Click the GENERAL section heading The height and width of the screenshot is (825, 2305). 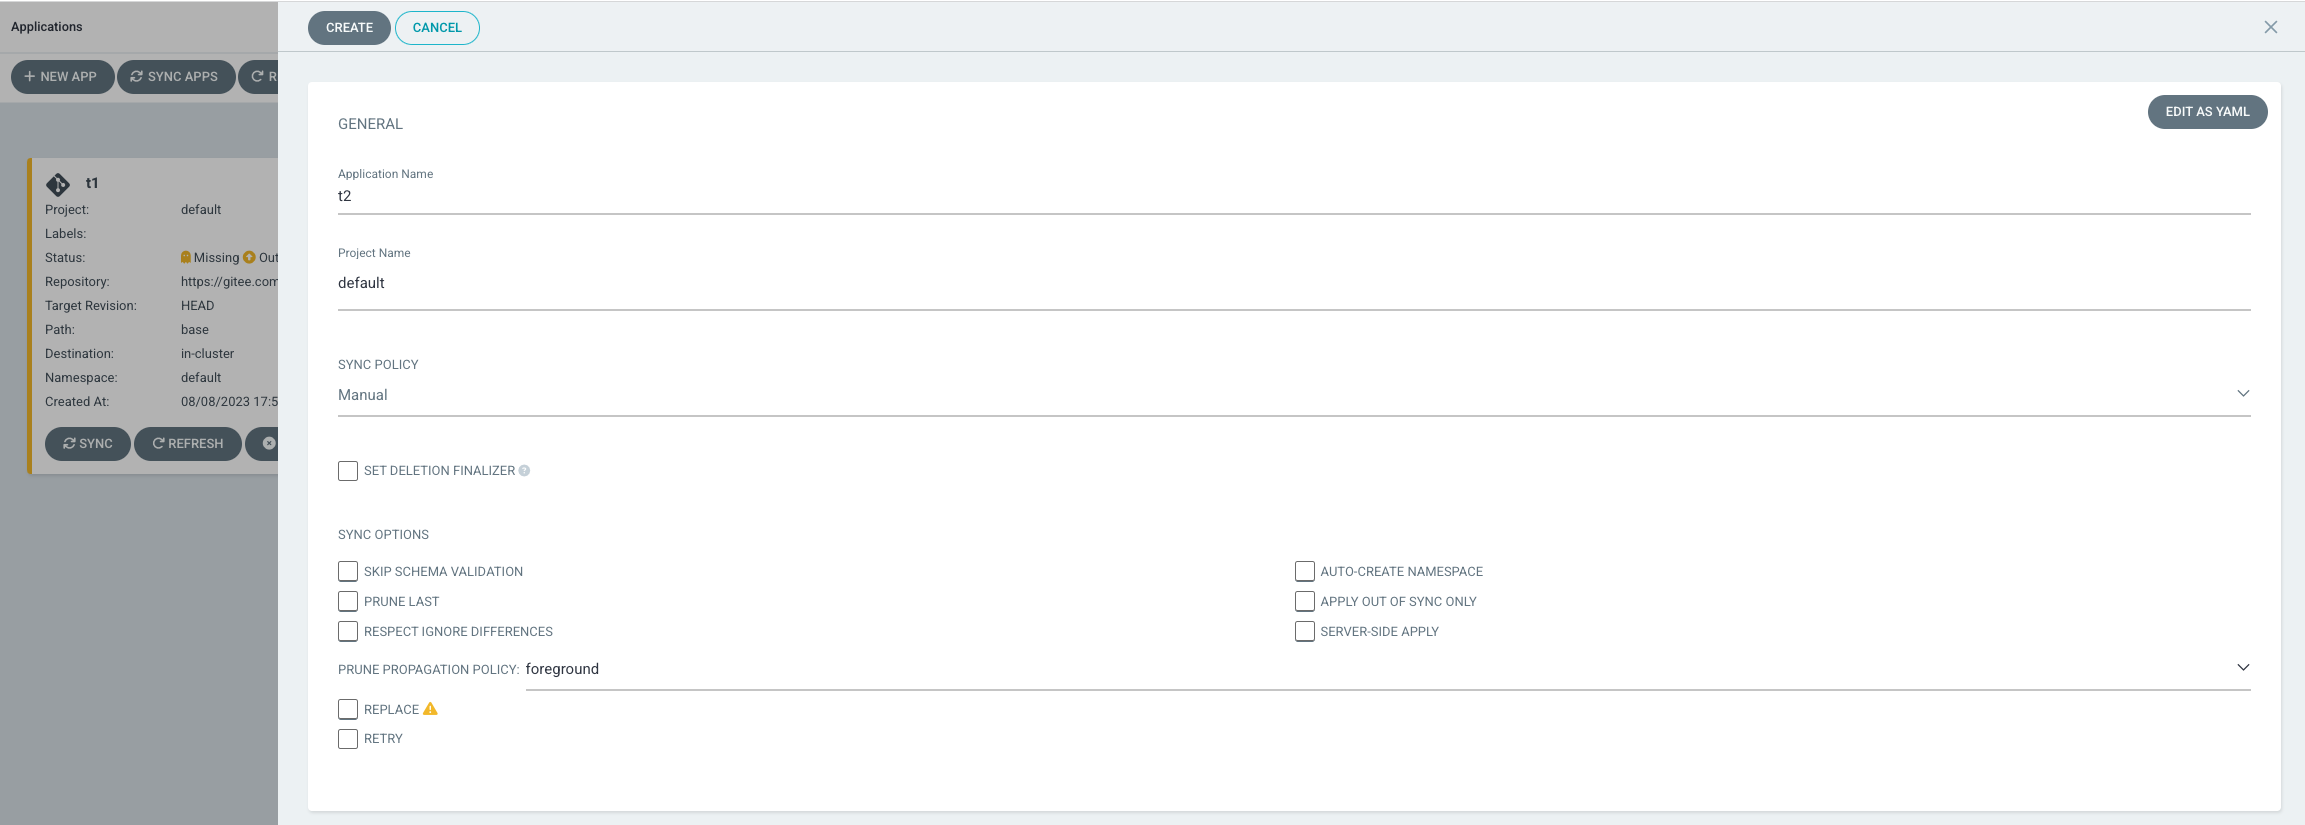pyautogui.click(x=370, y=124)
